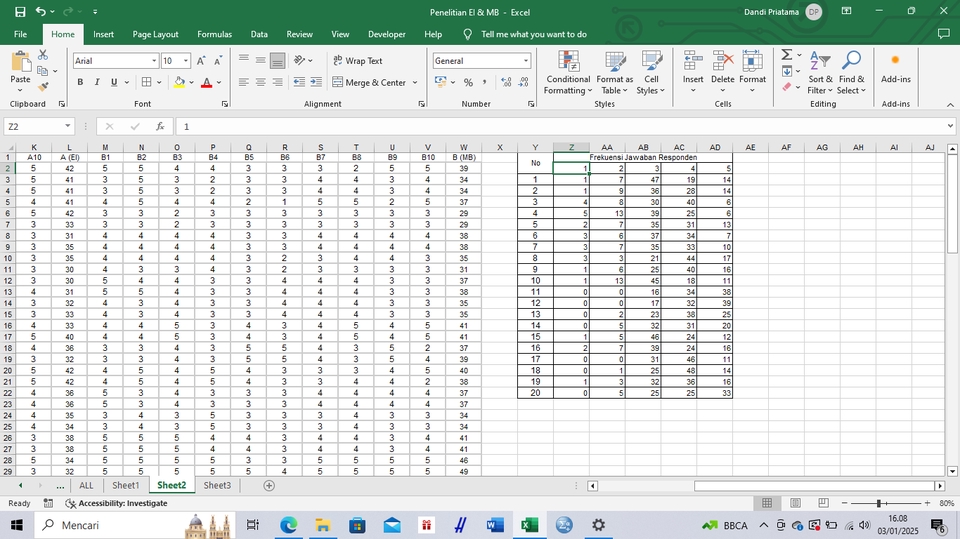Toggle Middle Align
Screen dimensions: 960x539
pyautogui.click(x=260, y=60)
